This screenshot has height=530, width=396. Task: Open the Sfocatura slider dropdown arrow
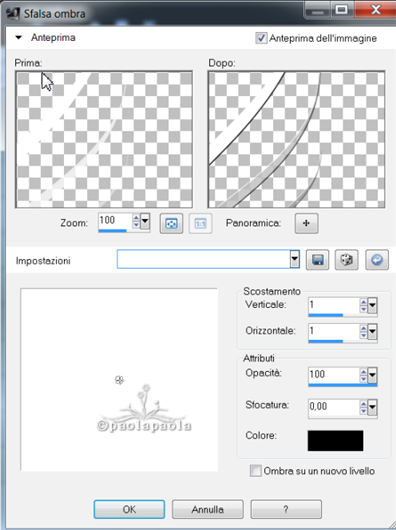[x=372, y=407]
